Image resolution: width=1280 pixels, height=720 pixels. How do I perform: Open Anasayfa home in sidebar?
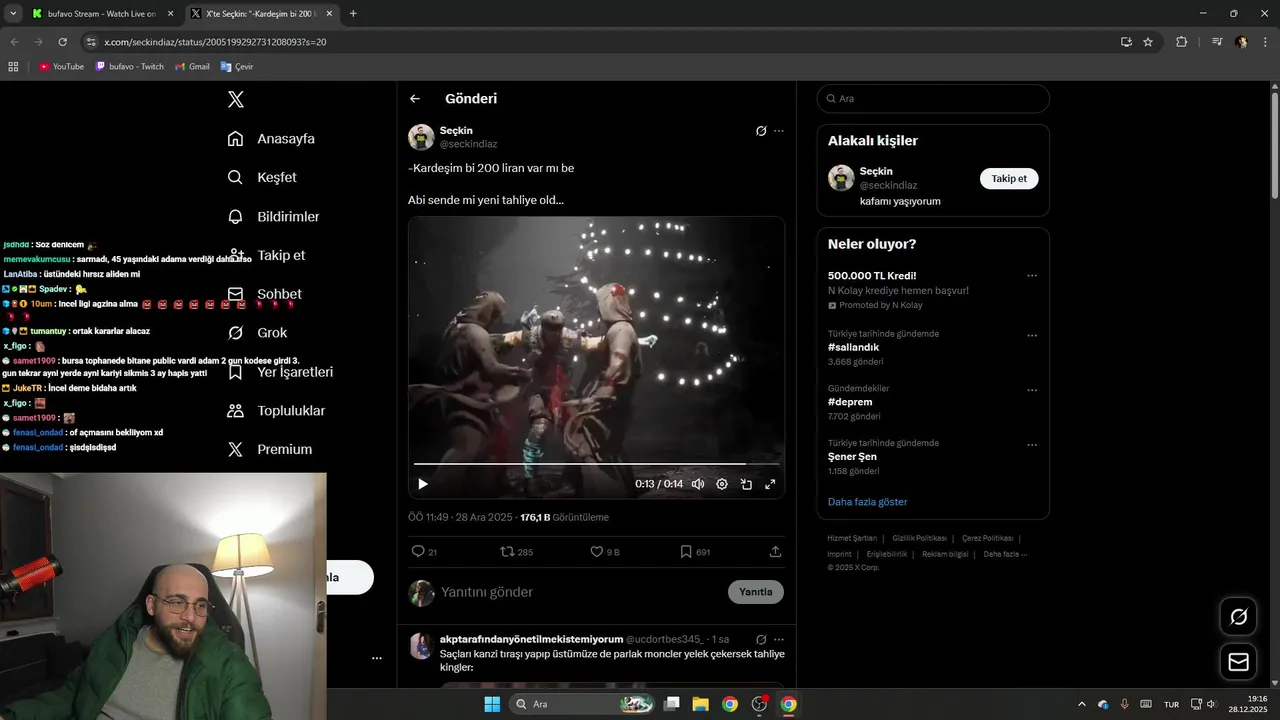tap(271, 139)
